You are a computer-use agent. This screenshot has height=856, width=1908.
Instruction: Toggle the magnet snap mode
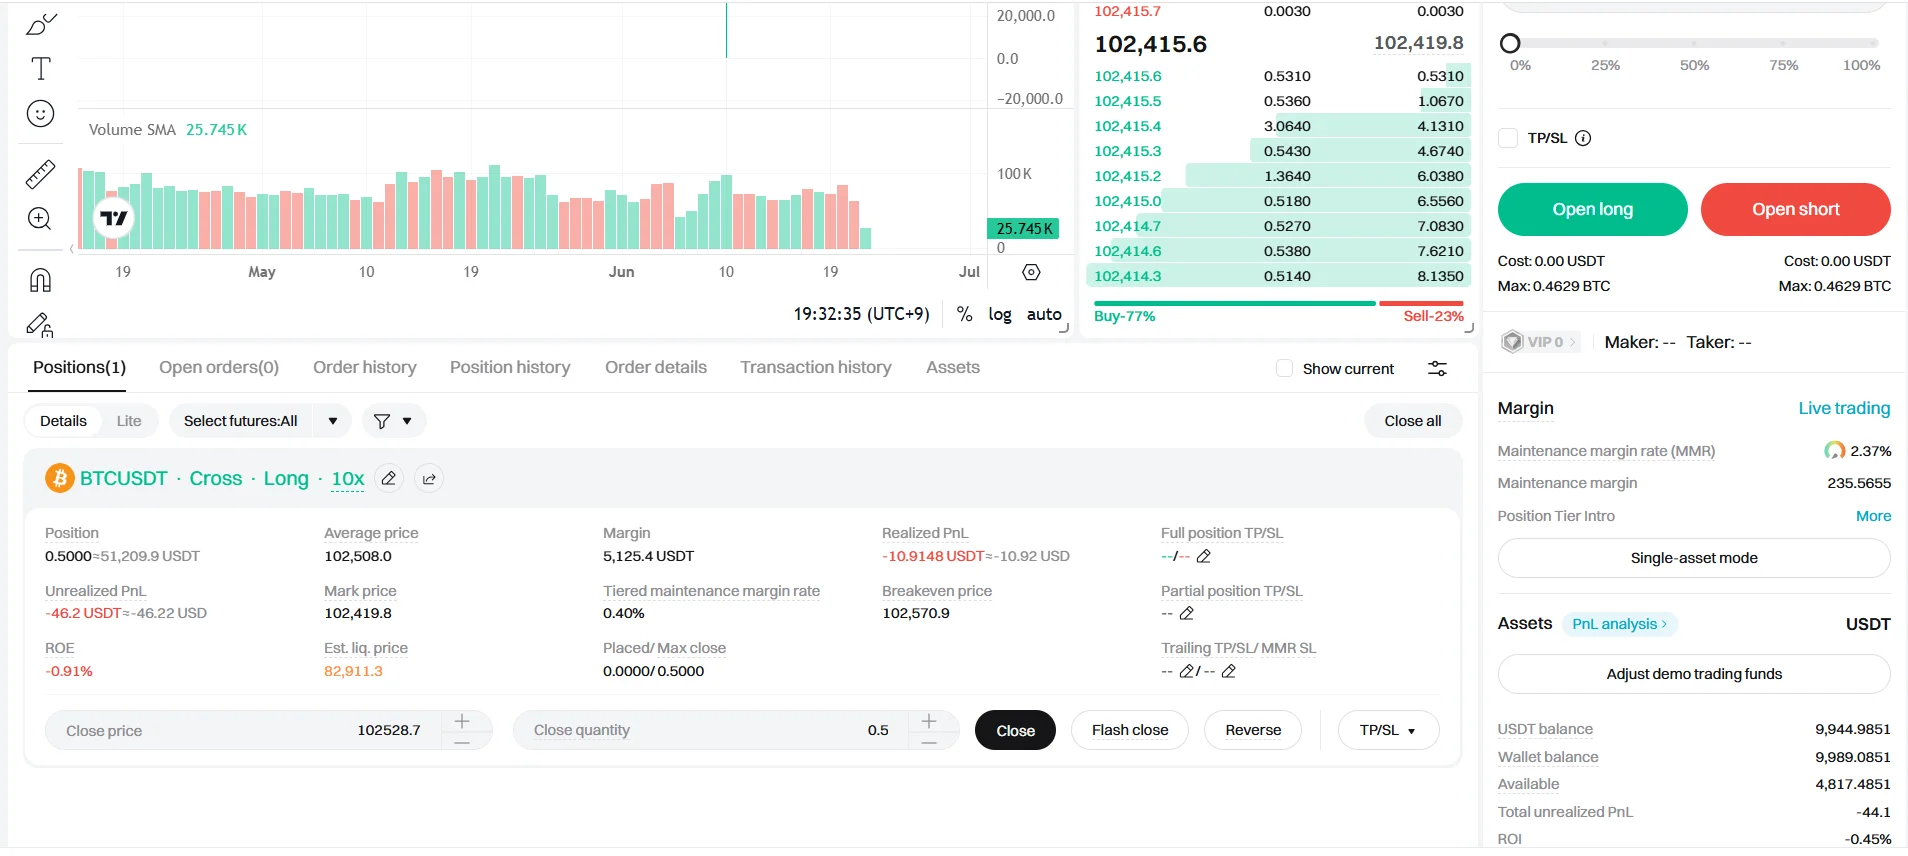[40, 280]
